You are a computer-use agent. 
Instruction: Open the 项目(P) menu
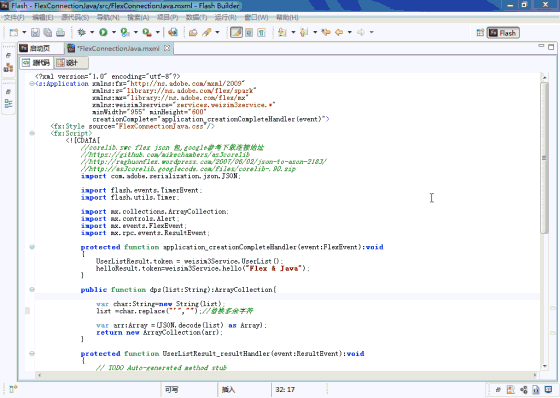tap(168, 17)
